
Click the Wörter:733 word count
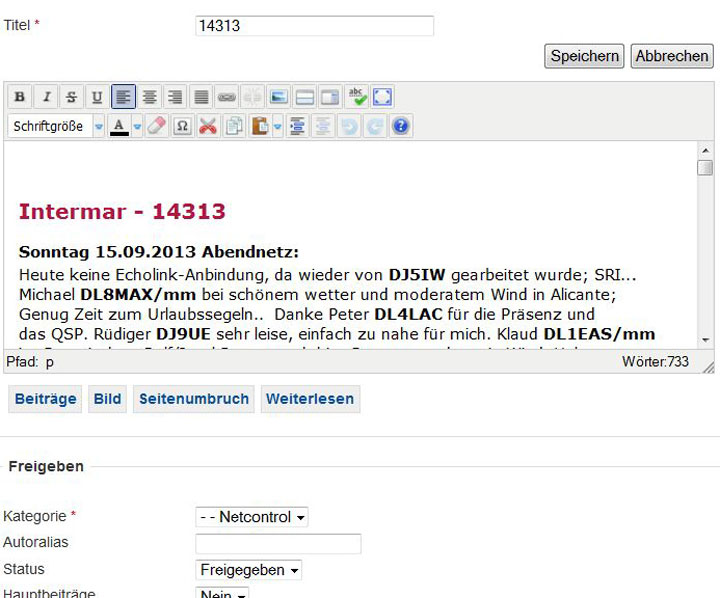(x=655, y=362)
